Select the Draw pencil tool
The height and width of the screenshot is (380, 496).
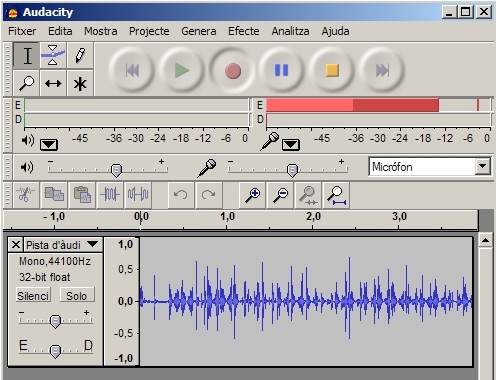(80, 55)
